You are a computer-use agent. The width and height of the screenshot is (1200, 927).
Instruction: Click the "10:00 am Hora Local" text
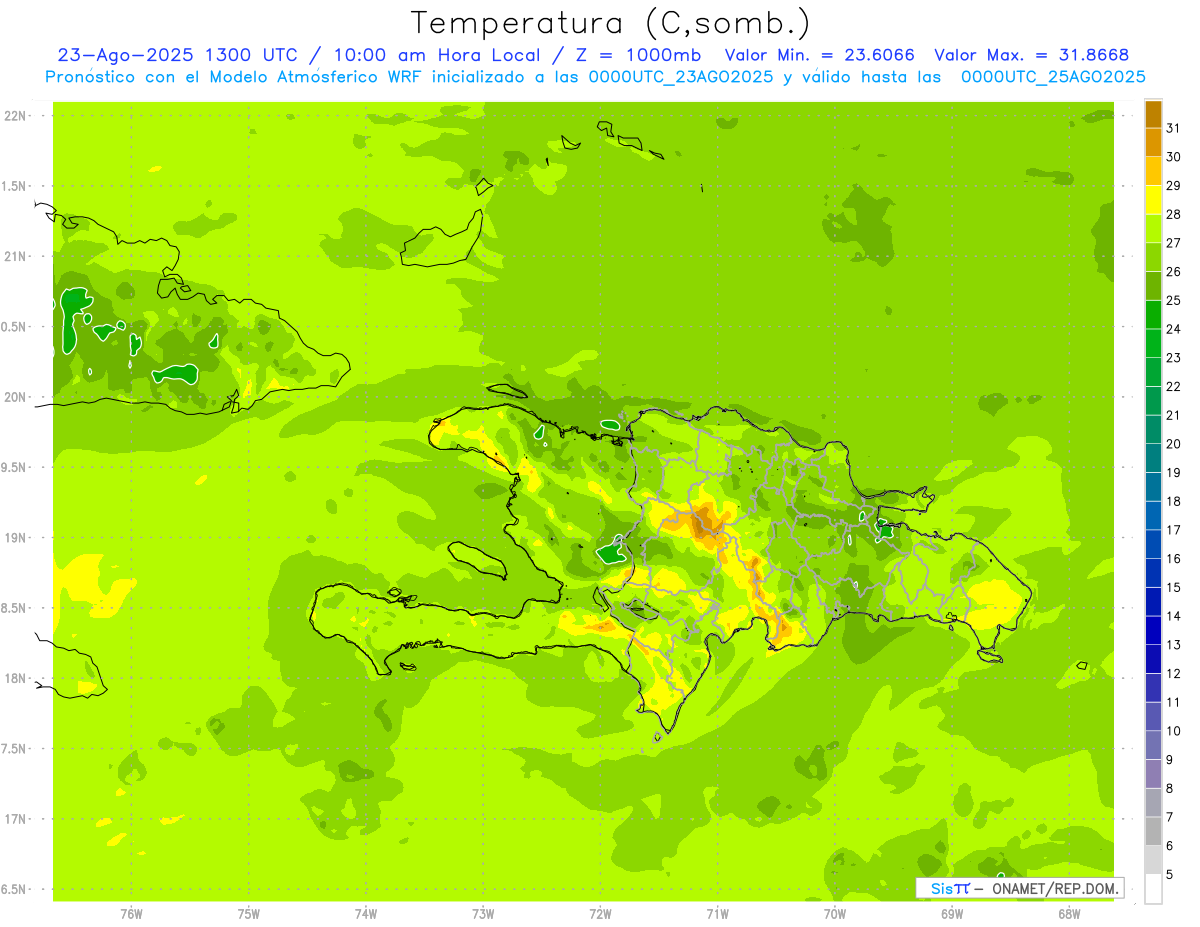[434, 55]
